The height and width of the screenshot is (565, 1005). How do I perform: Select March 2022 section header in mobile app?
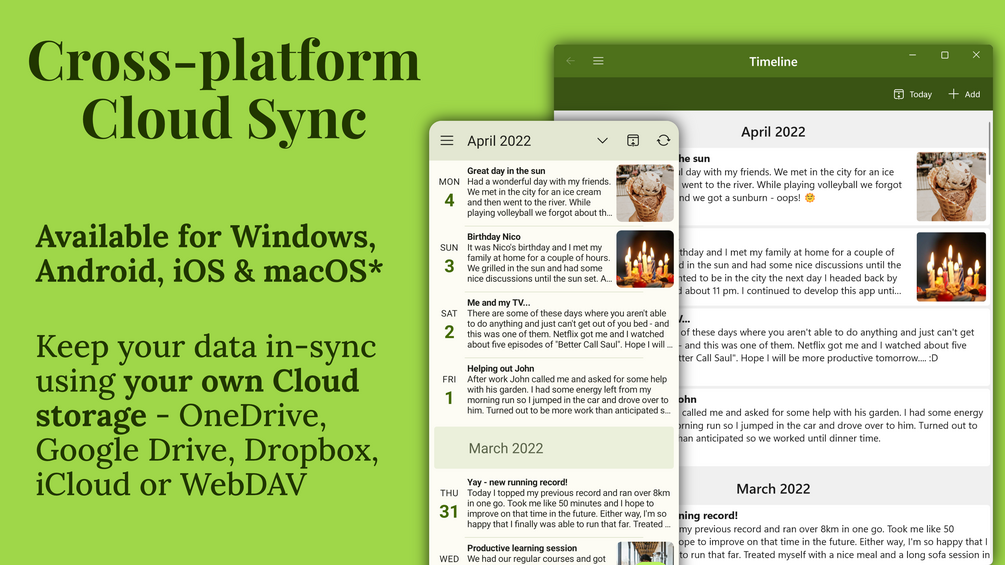tap(554, 448)
